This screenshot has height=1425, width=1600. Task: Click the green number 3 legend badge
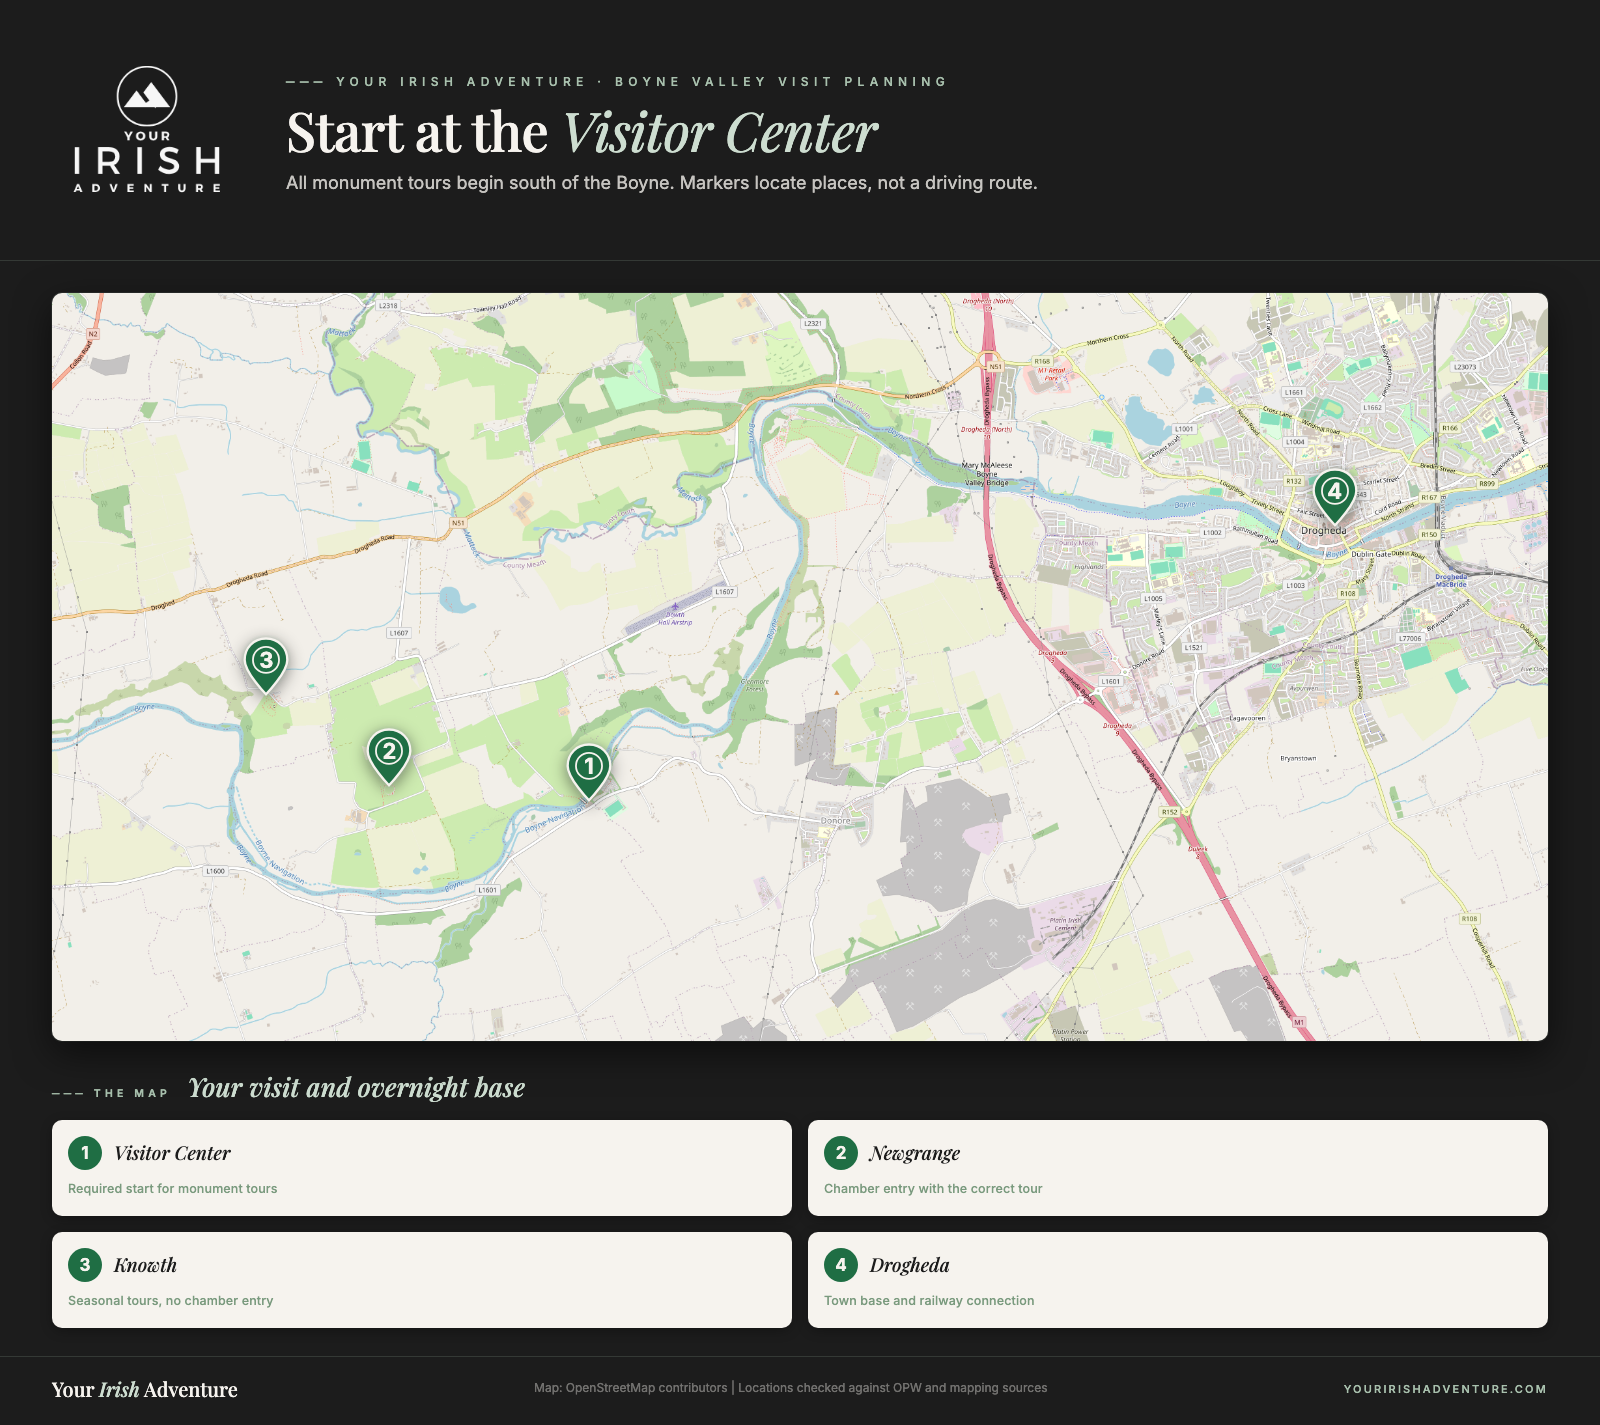[x=85, y=1265]
